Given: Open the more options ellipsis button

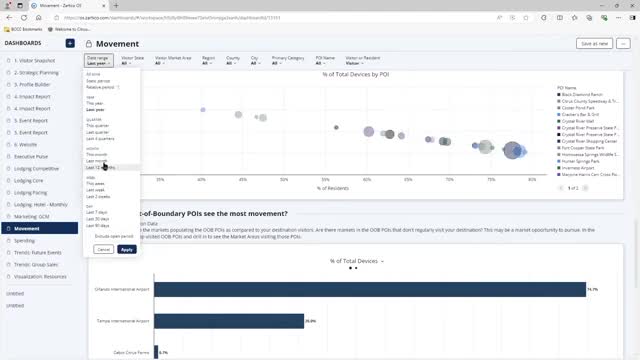Looking at the screenshot, I should (623, 44).
